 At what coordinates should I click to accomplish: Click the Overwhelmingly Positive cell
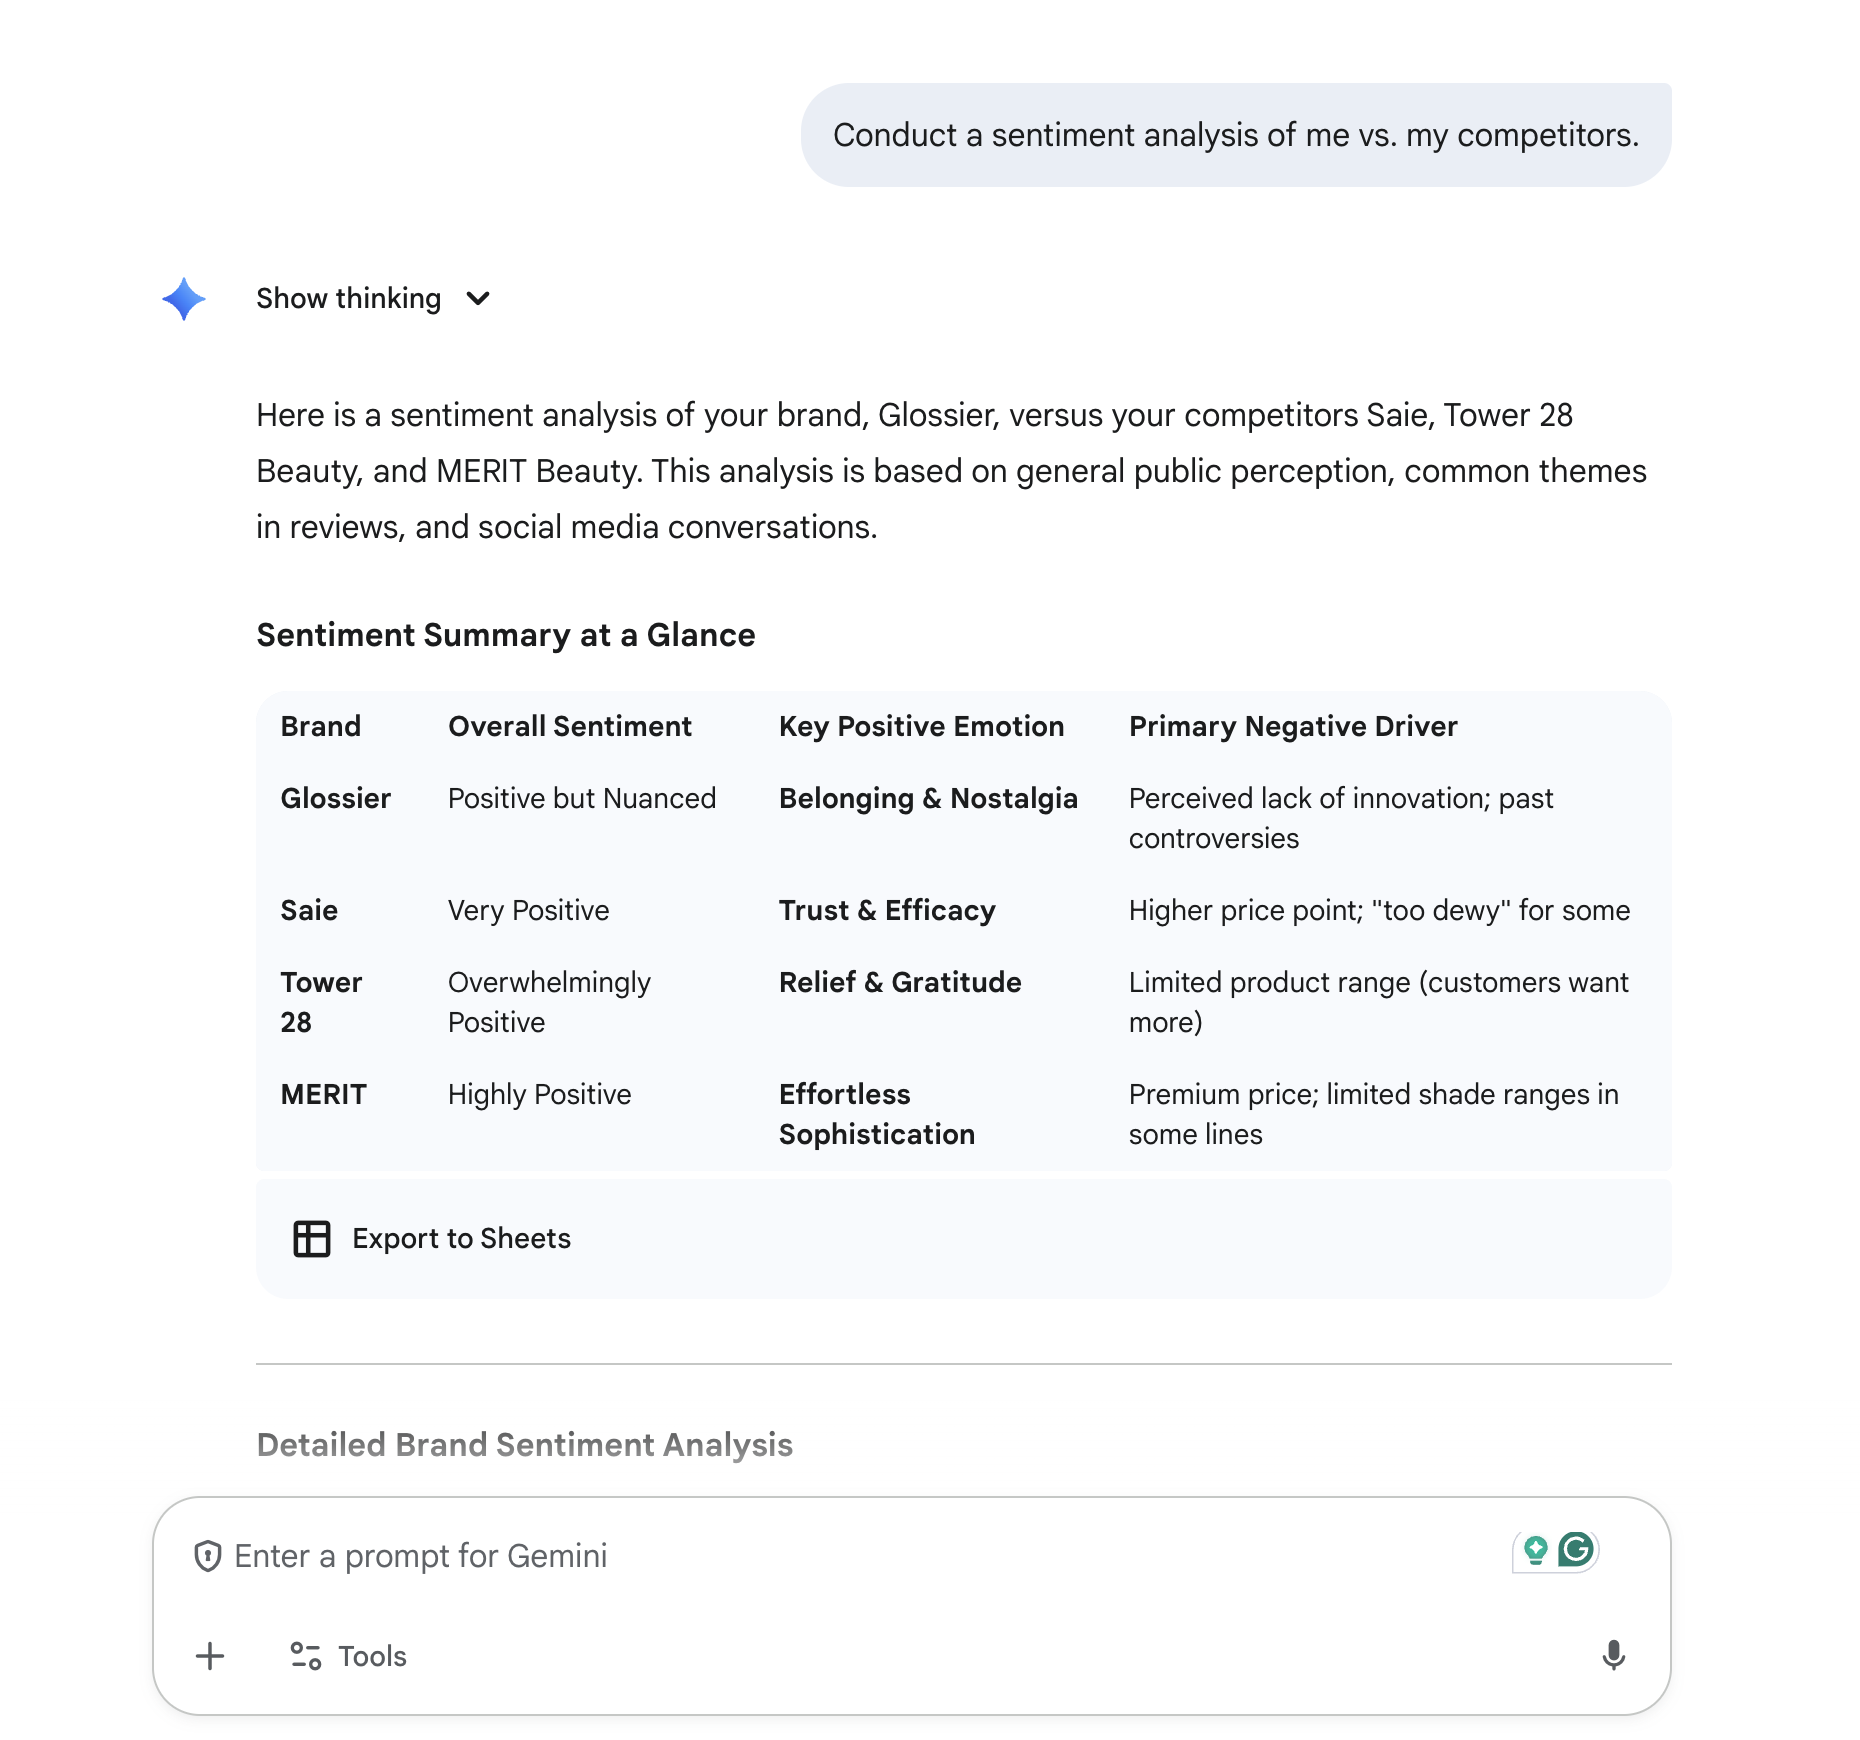[x=549, y=1003]
